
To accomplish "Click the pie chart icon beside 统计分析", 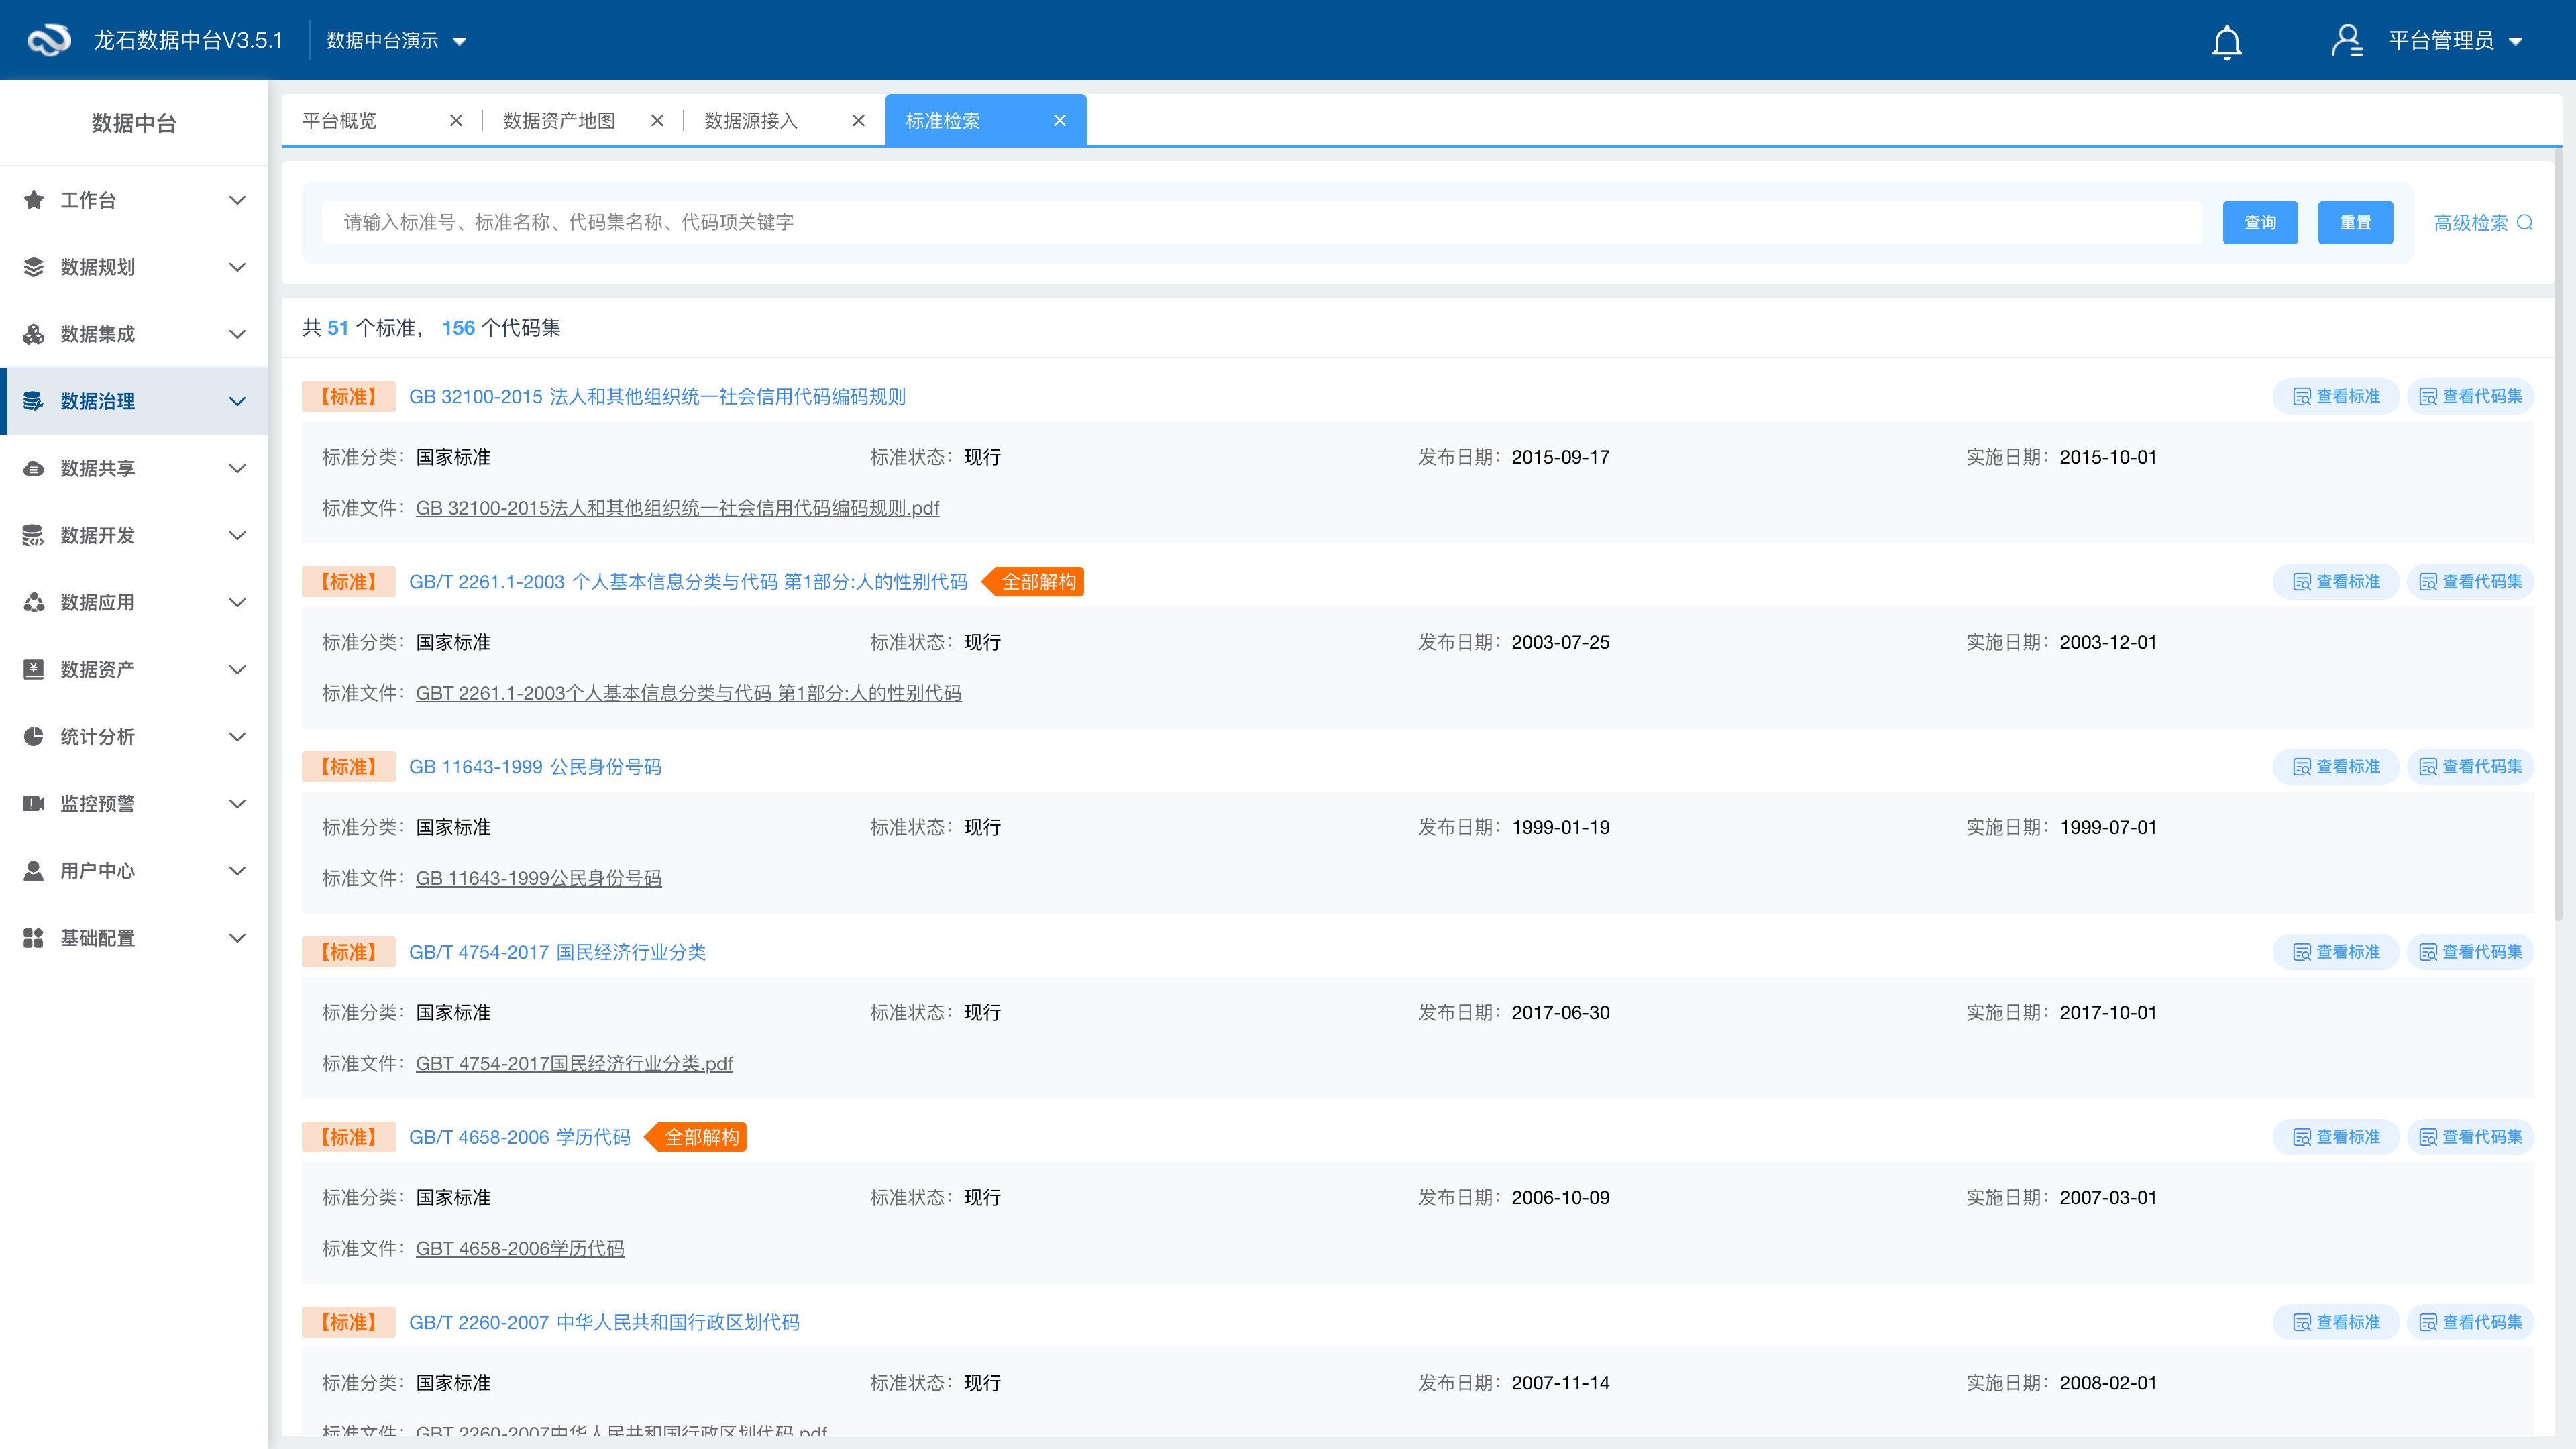I will pyautogui.click(x=34, y=736).
